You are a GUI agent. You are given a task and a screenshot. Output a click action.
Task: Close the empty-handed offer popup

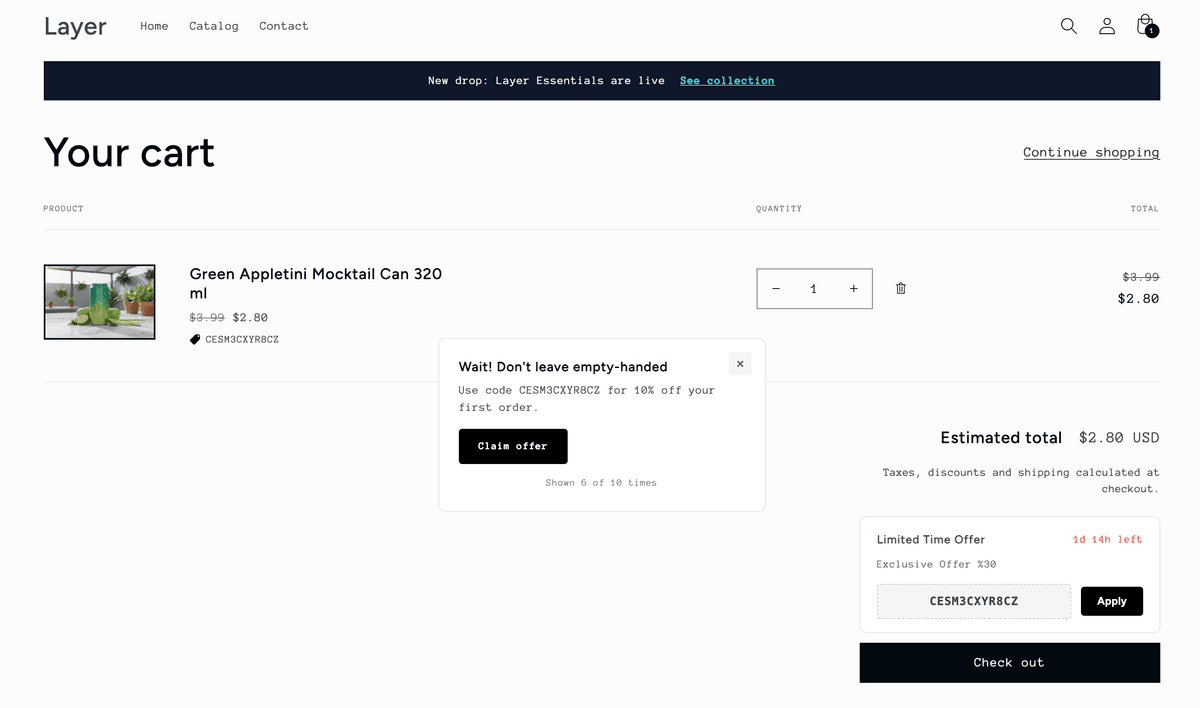pos(740,364)
